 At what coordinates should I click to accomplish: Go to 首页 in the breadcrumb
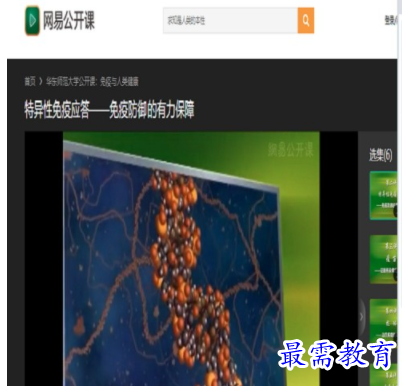pyautogui.click(x=30, y=81)
